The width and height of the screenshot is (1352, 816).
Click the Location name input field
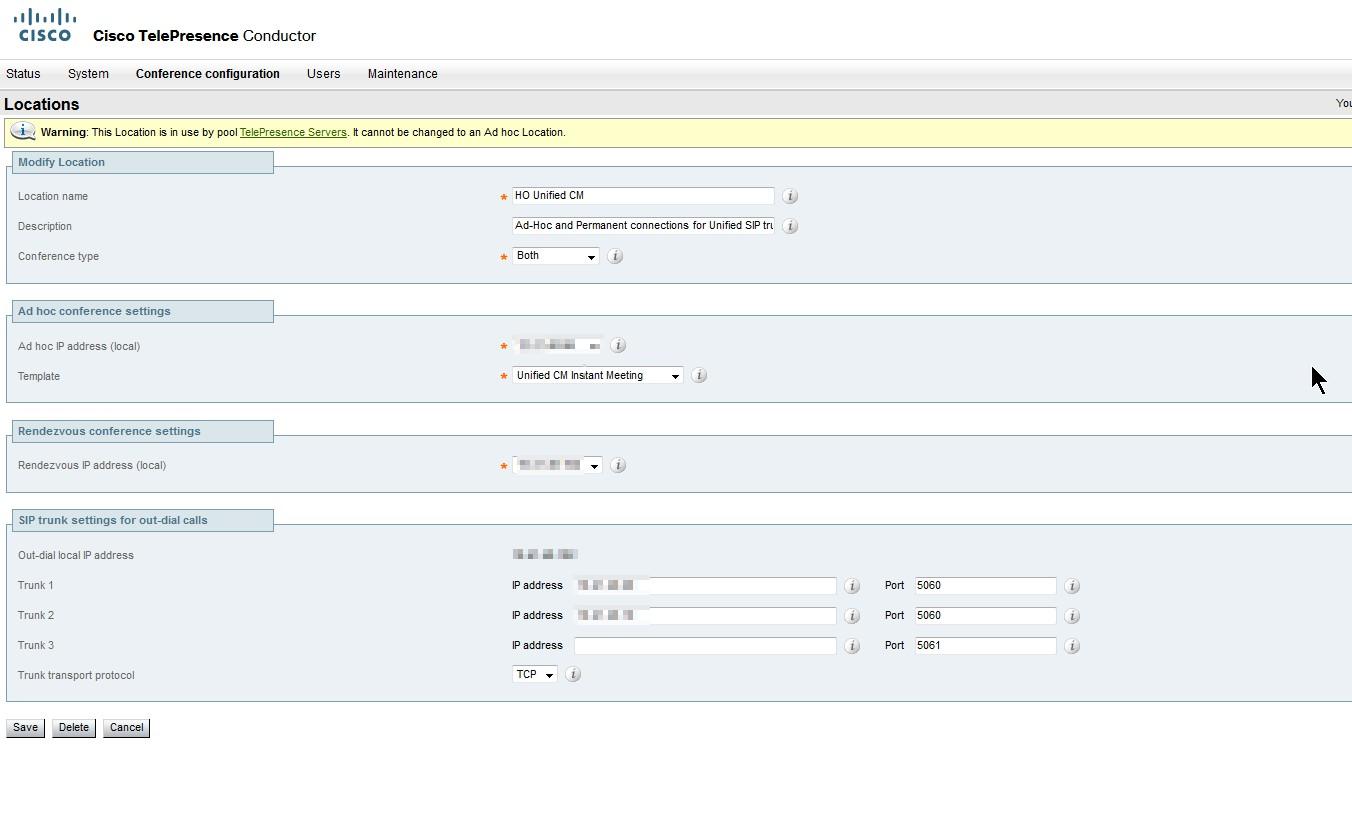(x=643, y=196)
